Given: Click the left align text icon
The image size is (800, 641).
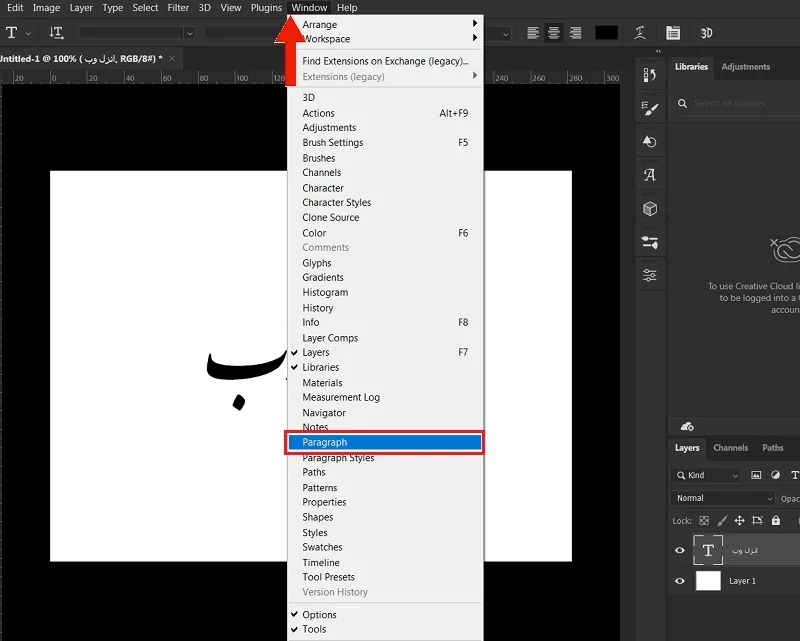Looking at the screenshot, I should 533,33.
